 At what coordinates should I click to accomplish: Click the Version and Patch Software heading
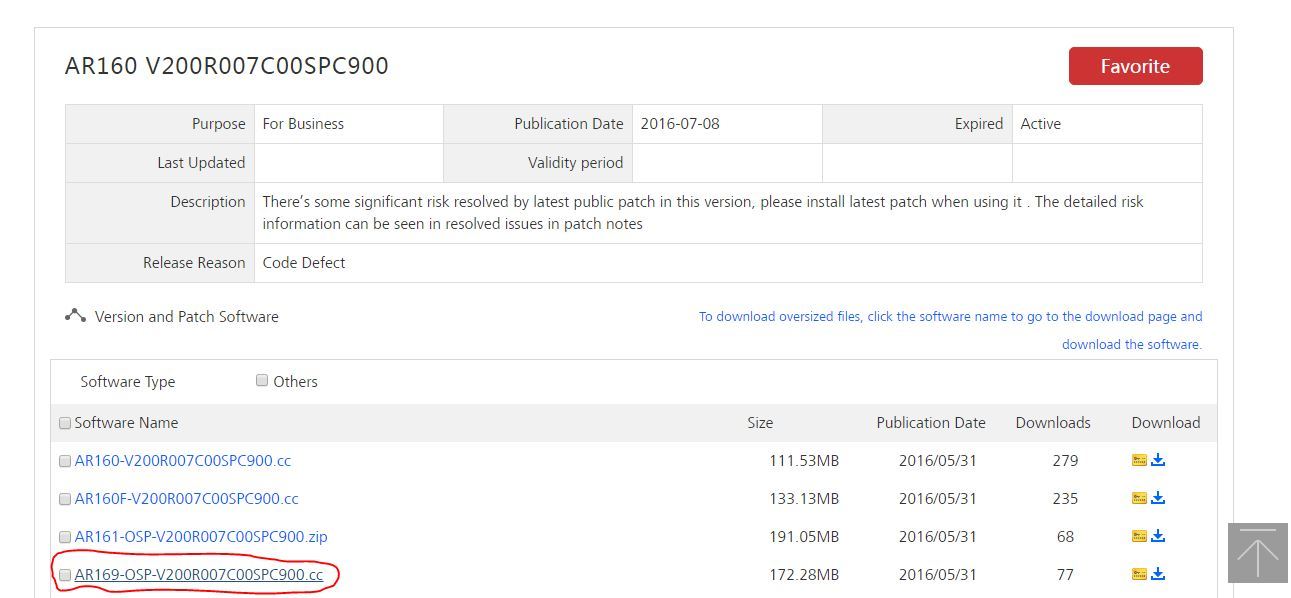click(187, 317)
